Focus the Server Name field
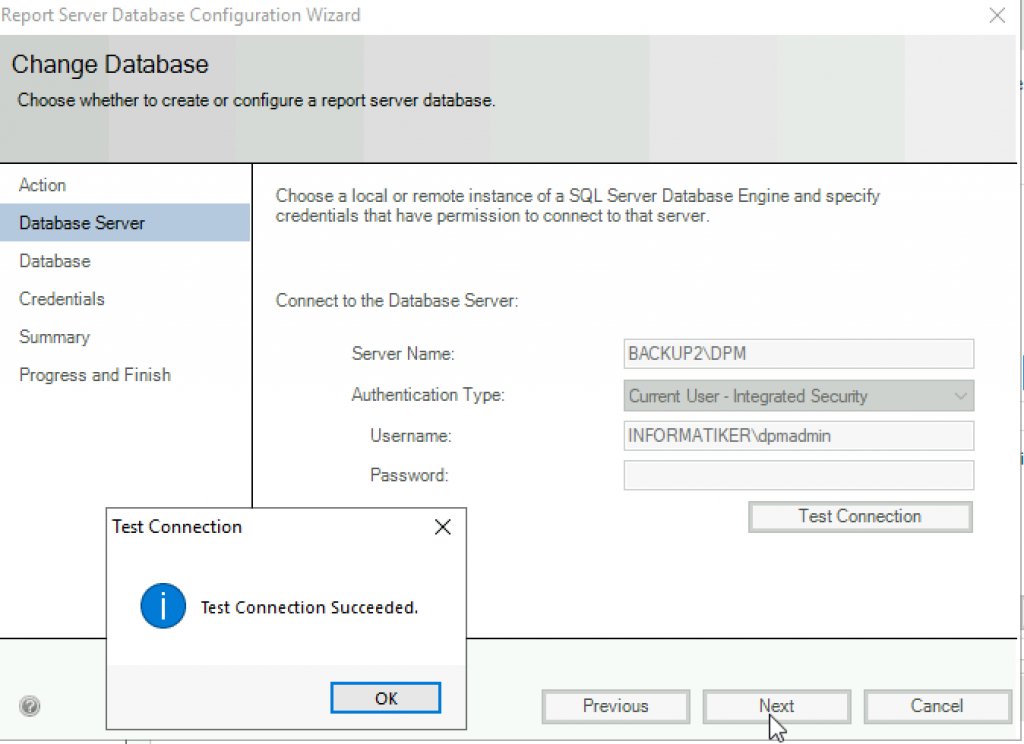The width and height of the screenshot is (1024, 744). pos(799,353)
